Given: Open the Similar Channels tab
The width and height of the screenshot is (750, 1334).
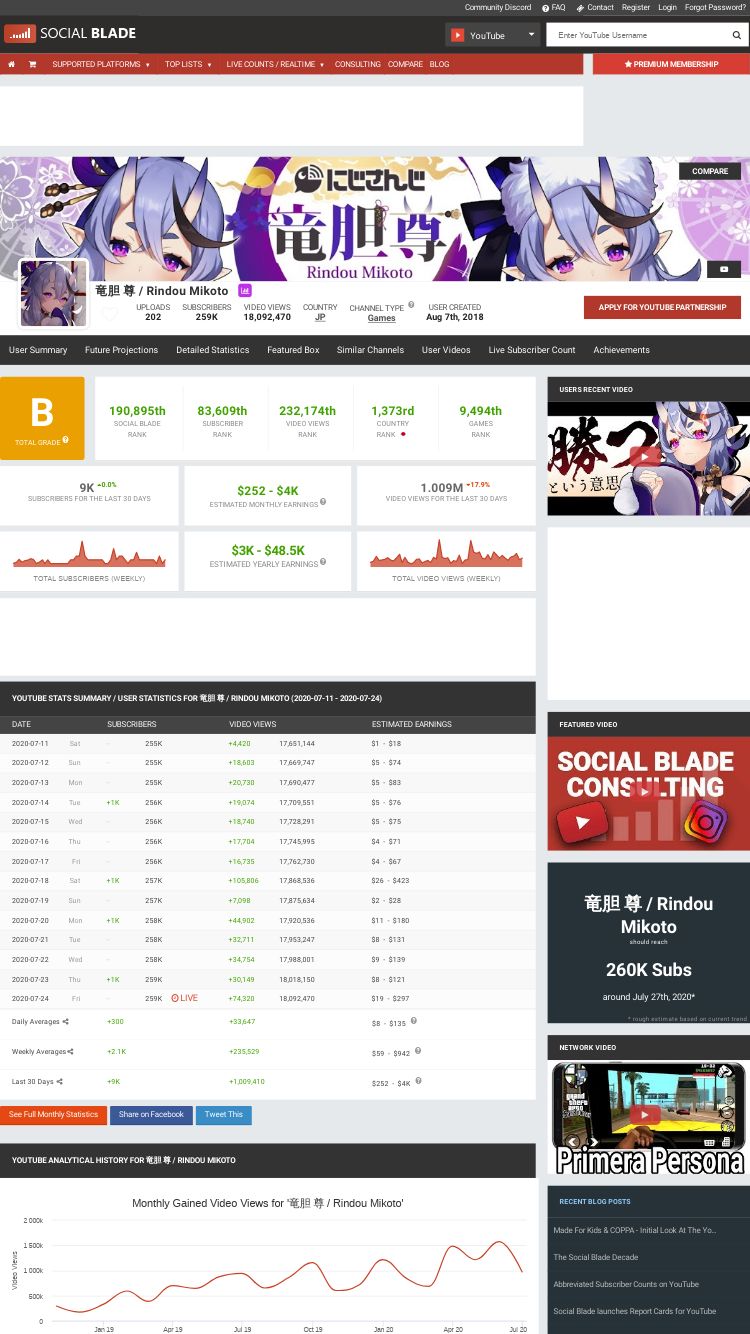Looking at the screenshot, I should pyautogui.click(x=370, y=350).
